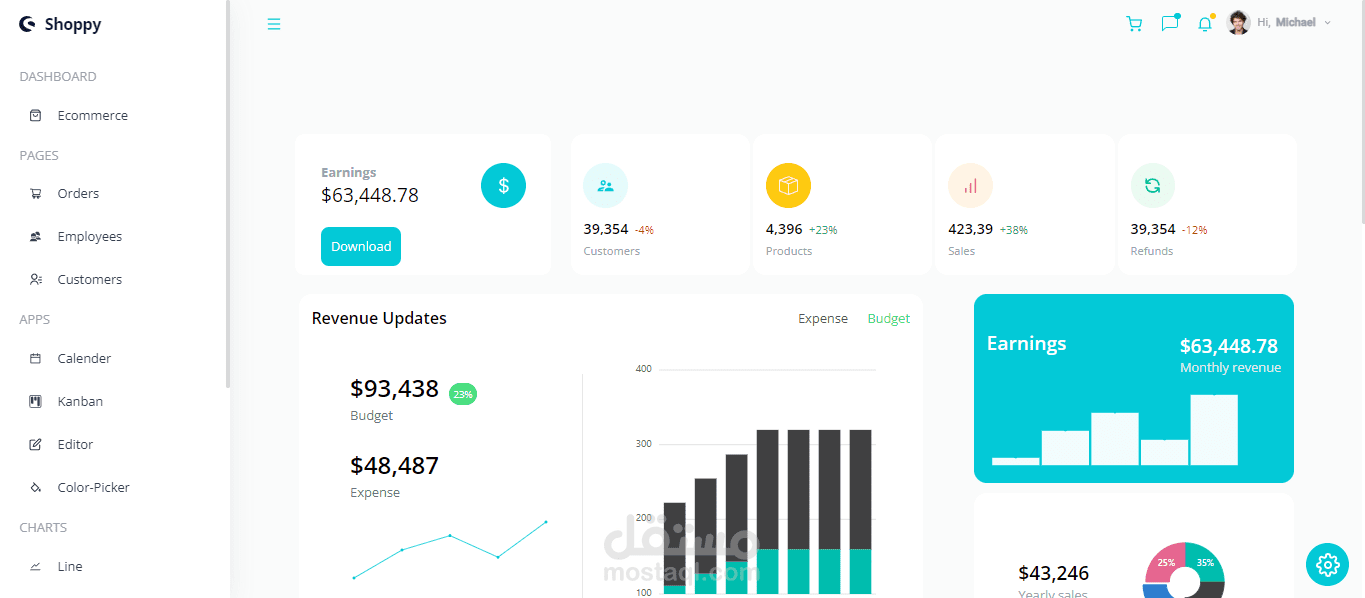The height and width of the screenshot is (598, 1365).
Task: Open the Kanban app
Action: tap(80, 401)
